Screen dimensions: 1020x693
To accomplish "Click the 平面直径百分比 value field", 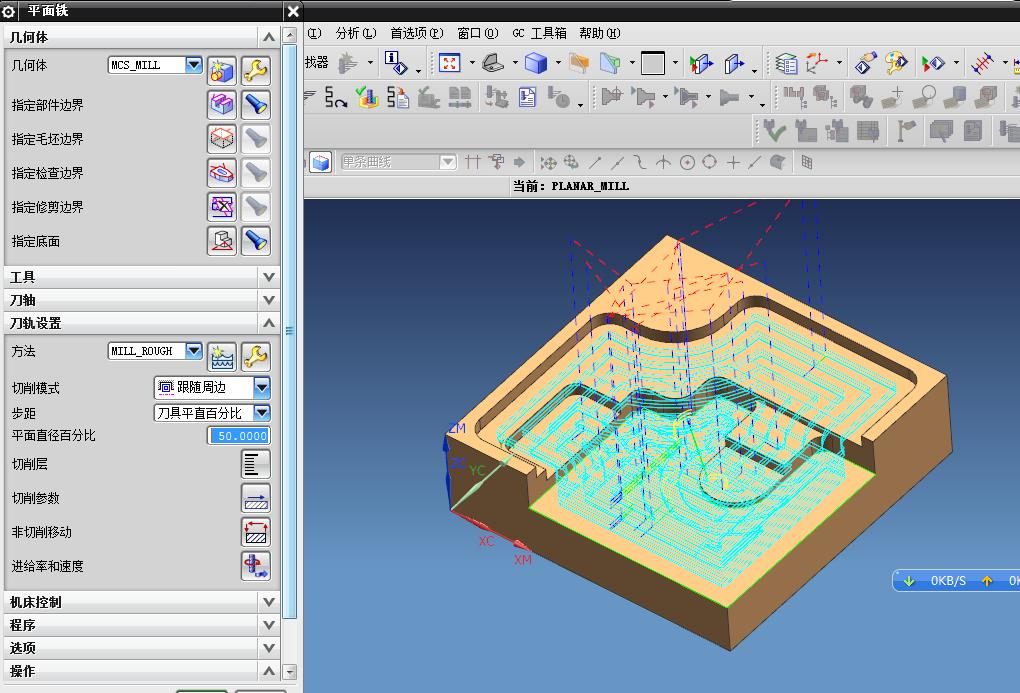I will [239, 435].
